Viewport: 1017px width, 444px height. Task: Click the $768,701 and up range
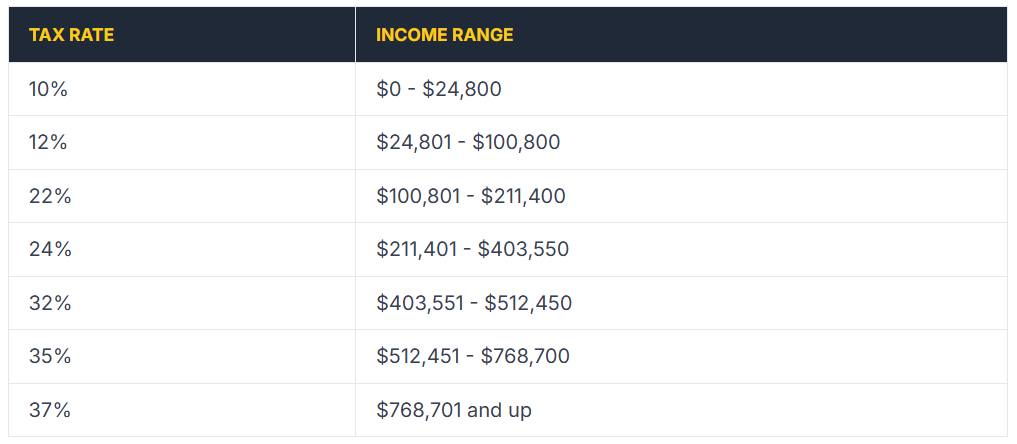pyautogui.click(x=454, y=410)
